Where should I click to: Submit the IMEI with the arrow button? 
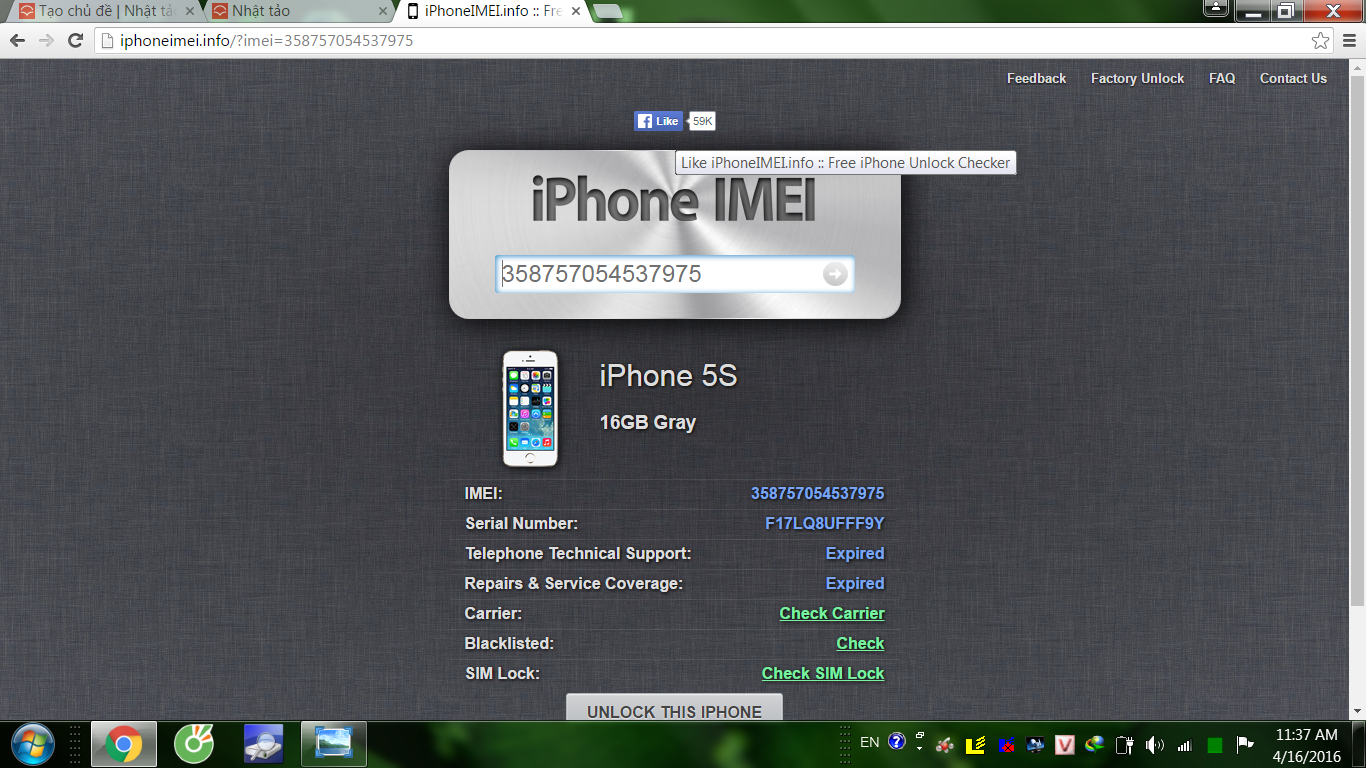(x=835, y=274)
